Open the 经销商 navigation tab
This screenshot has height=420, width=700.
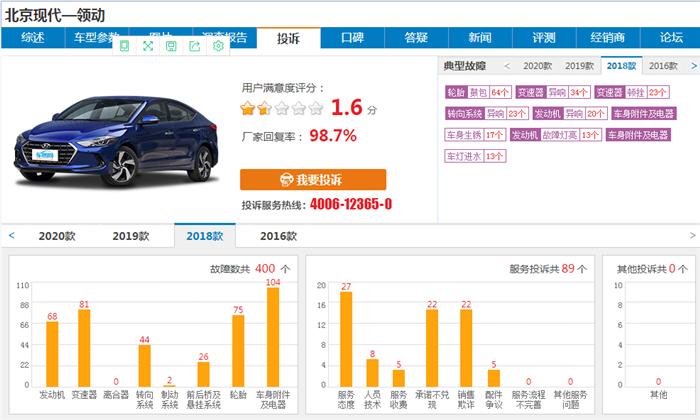pos(608,37)
